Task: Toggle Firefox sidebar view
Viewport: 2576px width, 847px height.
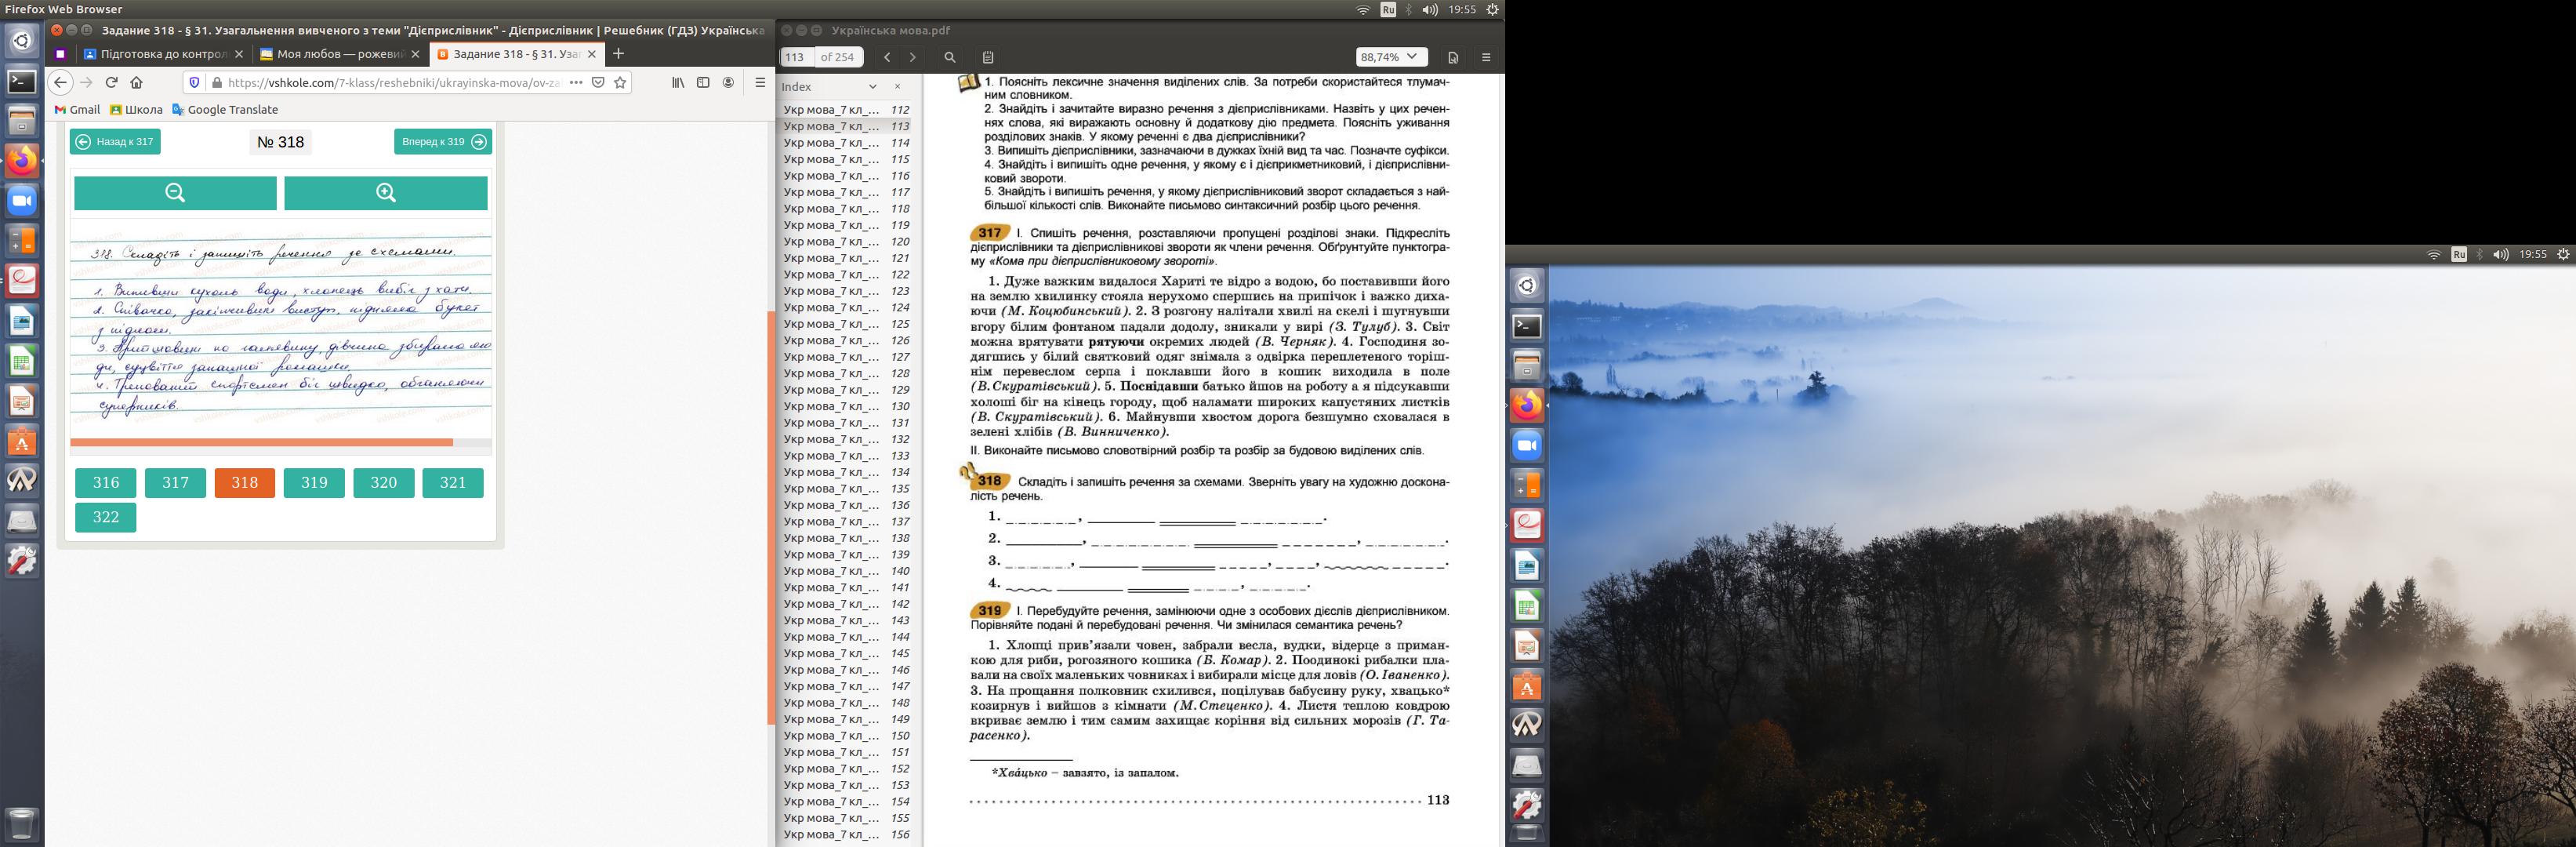Action: (703, 83)
